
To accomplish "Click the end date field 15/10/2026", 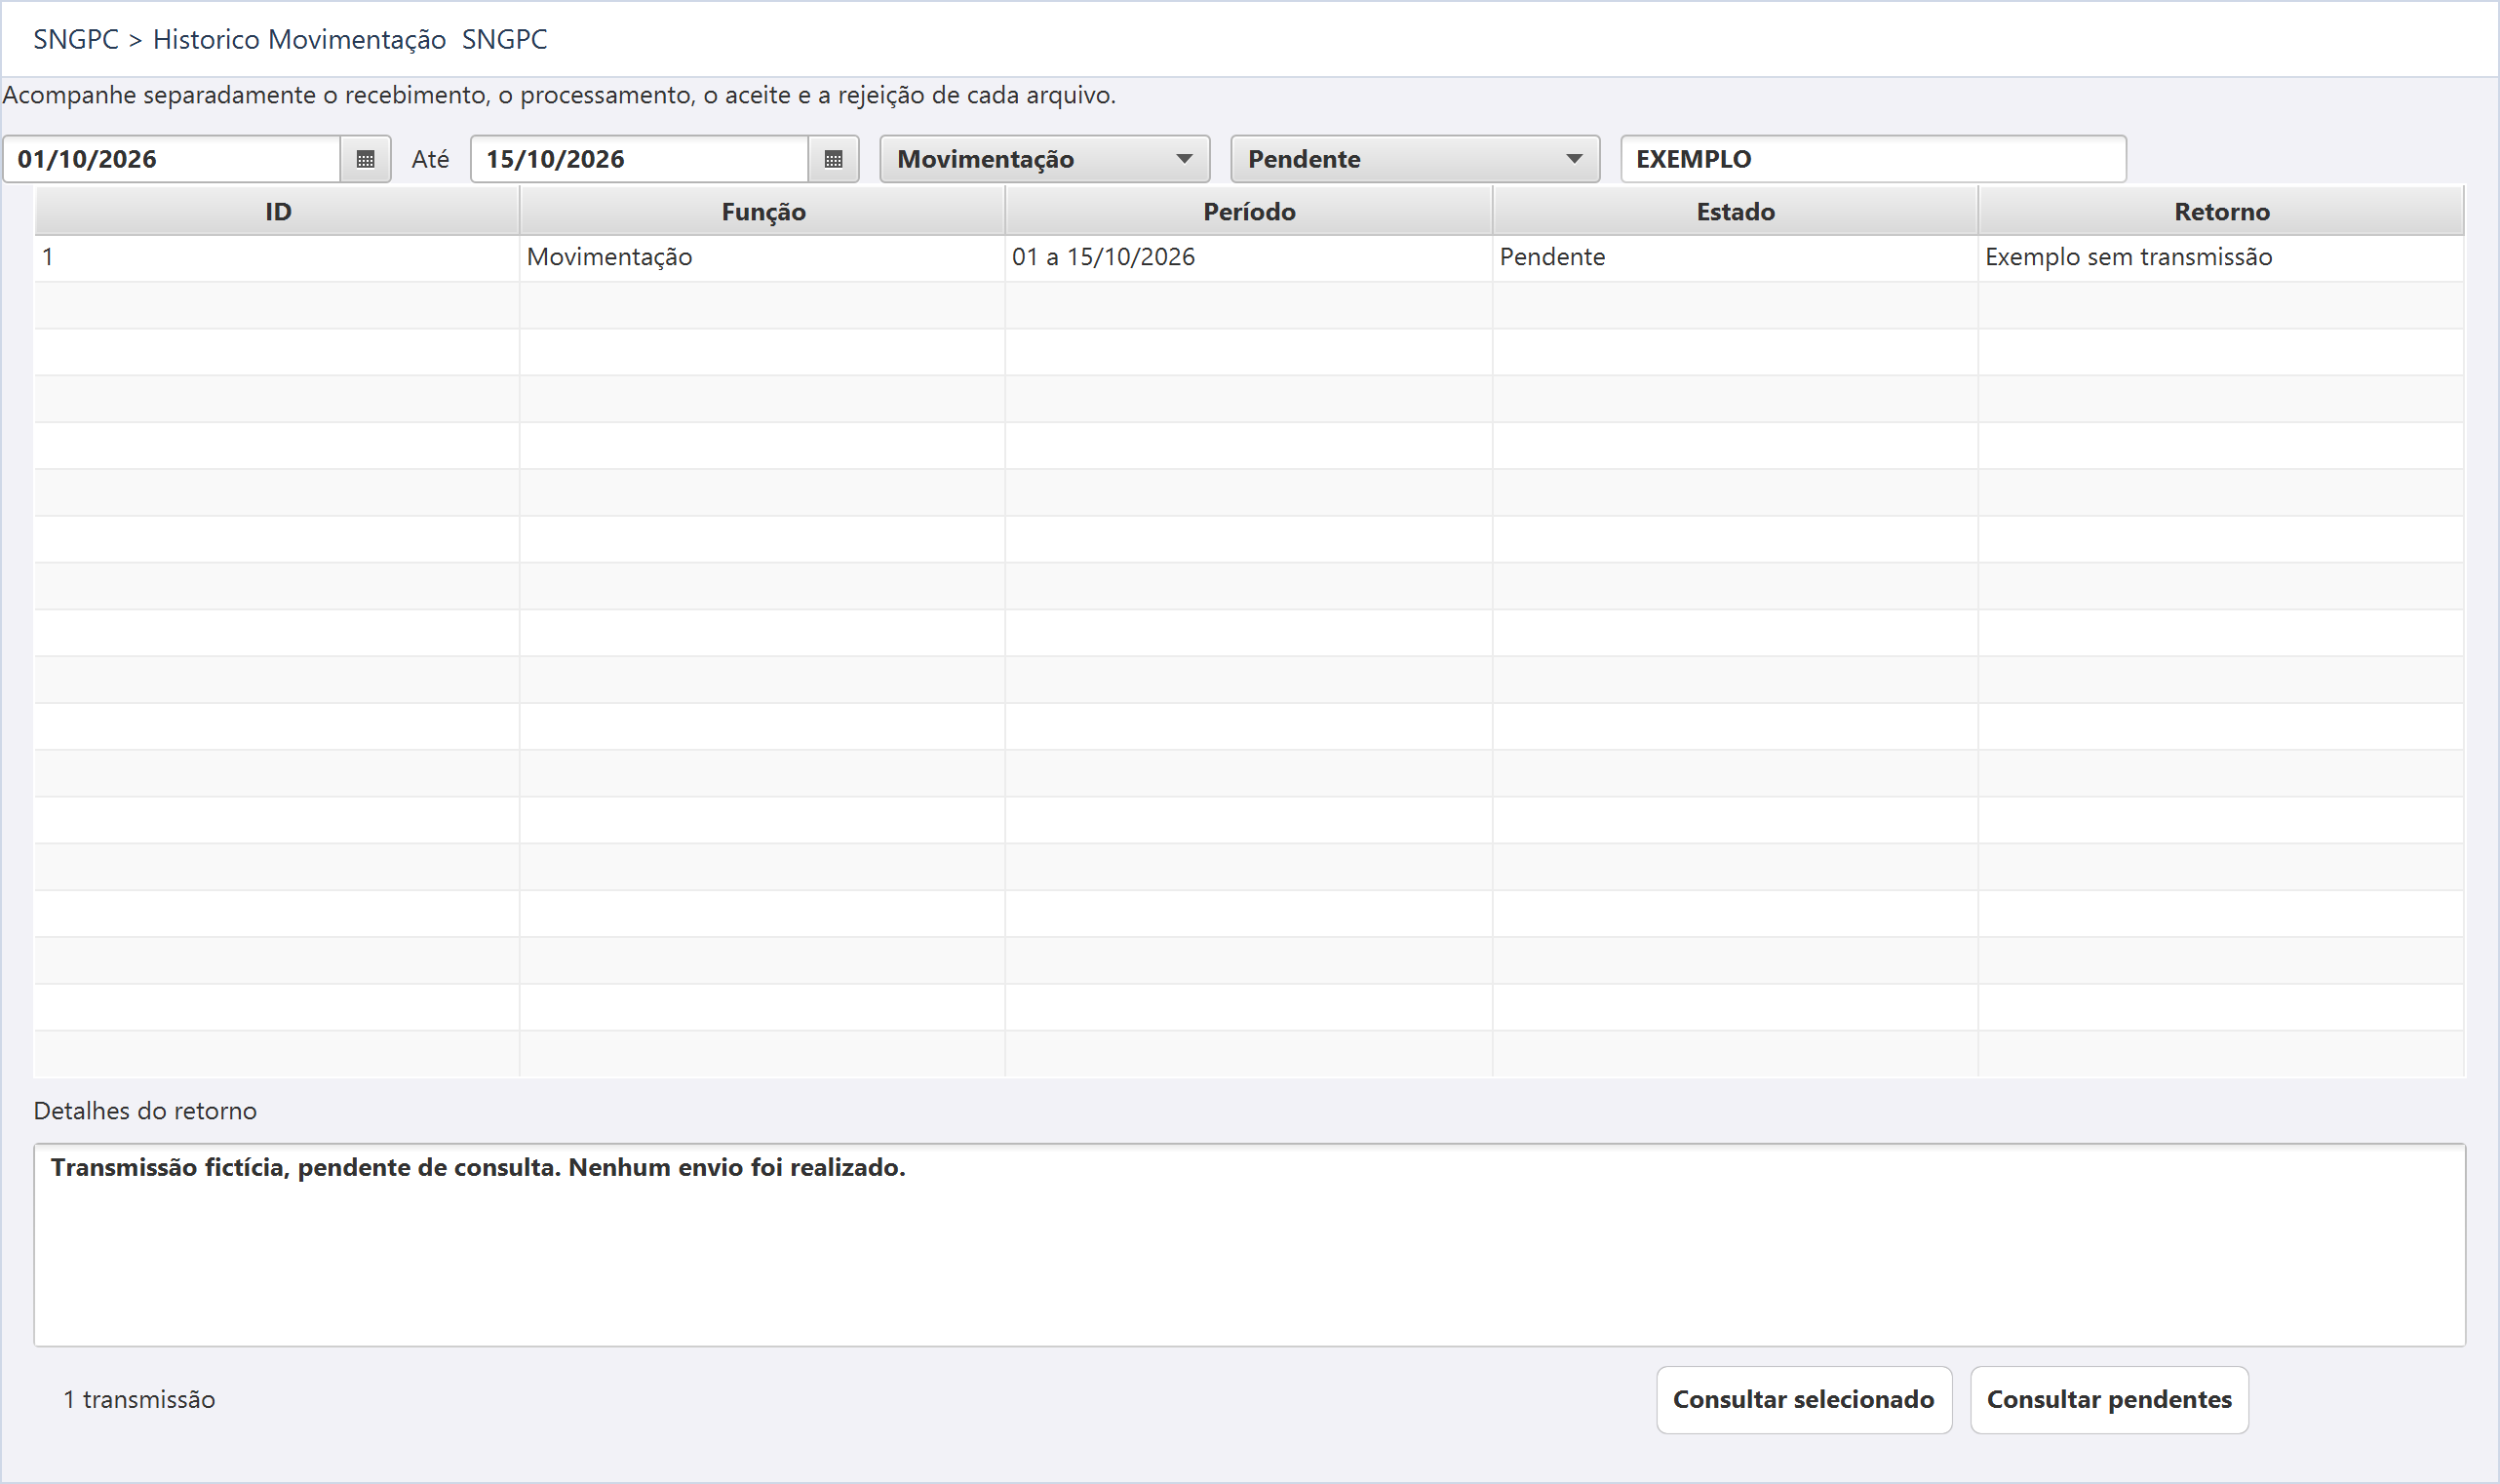I will click(640, 159).
